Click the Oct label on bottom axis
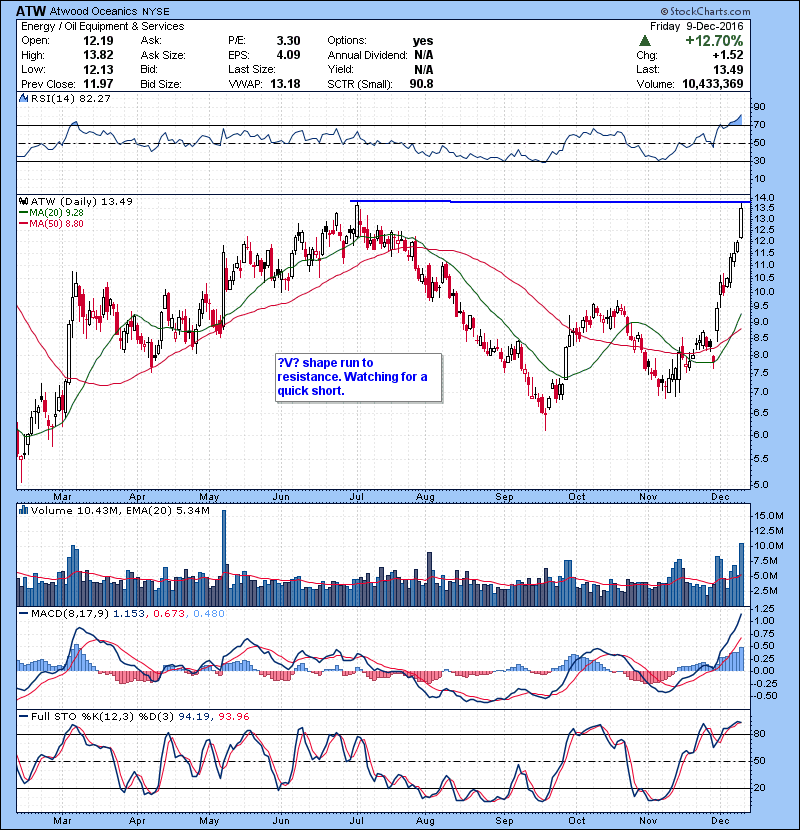The height and width of the screenshot is (830, 800). click(x=577, y=820)
